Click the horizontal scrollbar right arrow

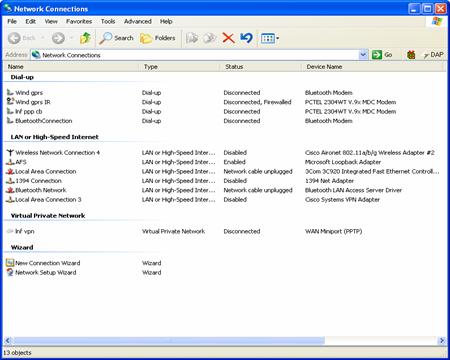tap(442, 340)
